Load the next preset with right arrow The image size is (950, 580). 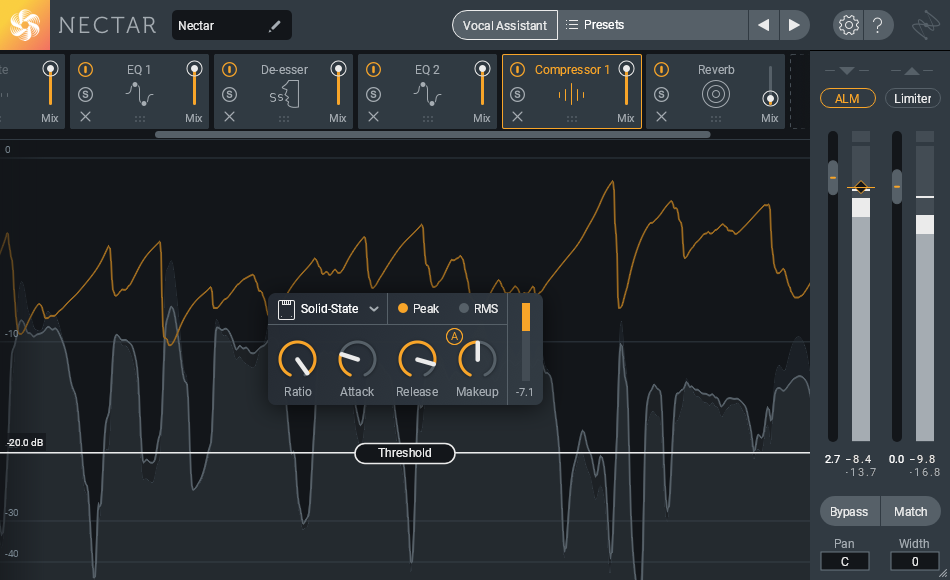point(794,25)
